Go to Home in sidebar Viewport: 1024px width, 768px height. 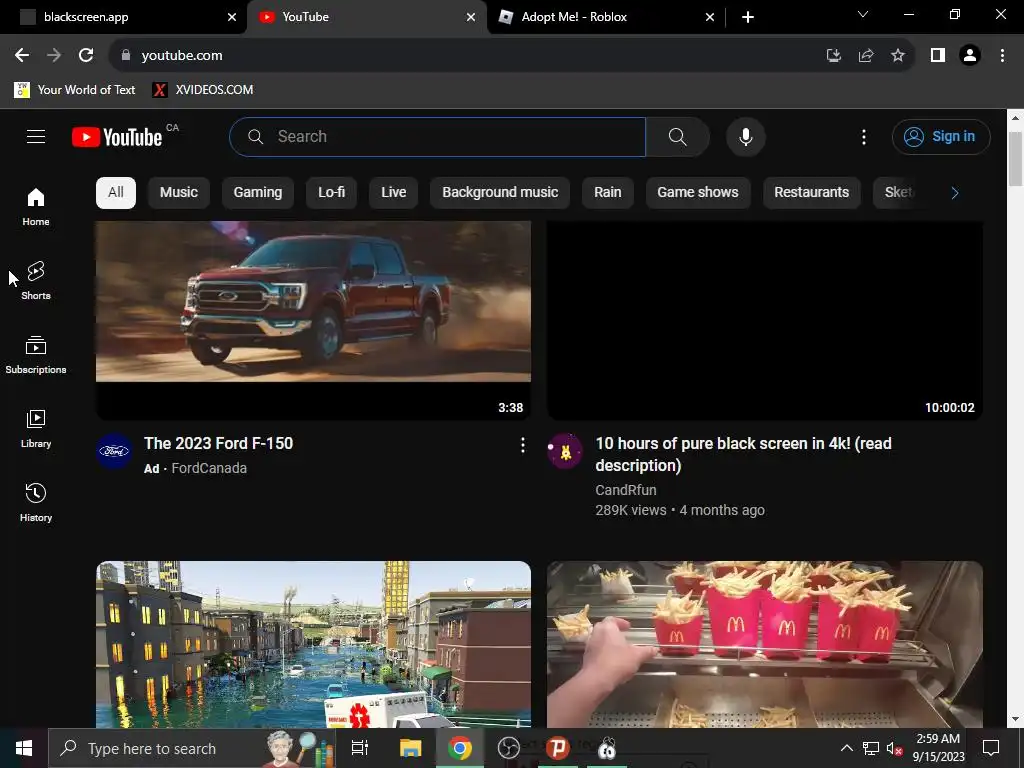point(36,207)
